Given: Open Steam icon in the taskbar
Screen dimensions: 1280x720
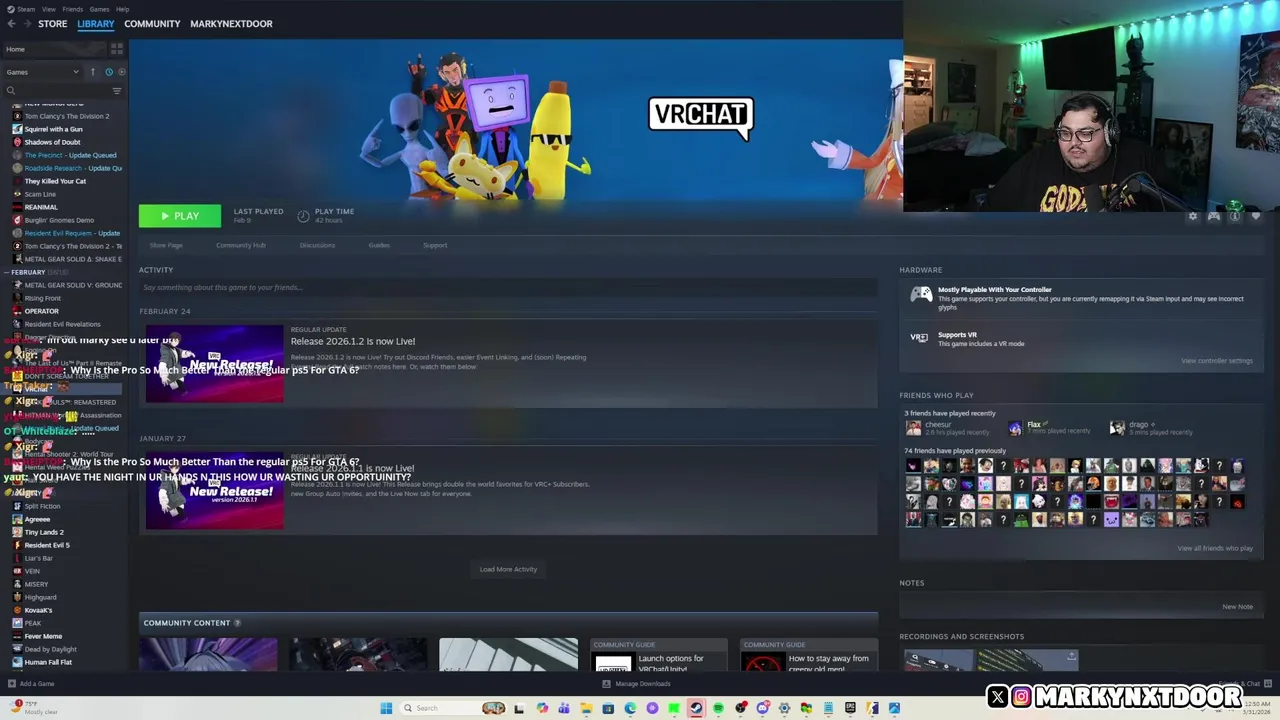Looking at the screenshot, I should click(x=696, y=708).
